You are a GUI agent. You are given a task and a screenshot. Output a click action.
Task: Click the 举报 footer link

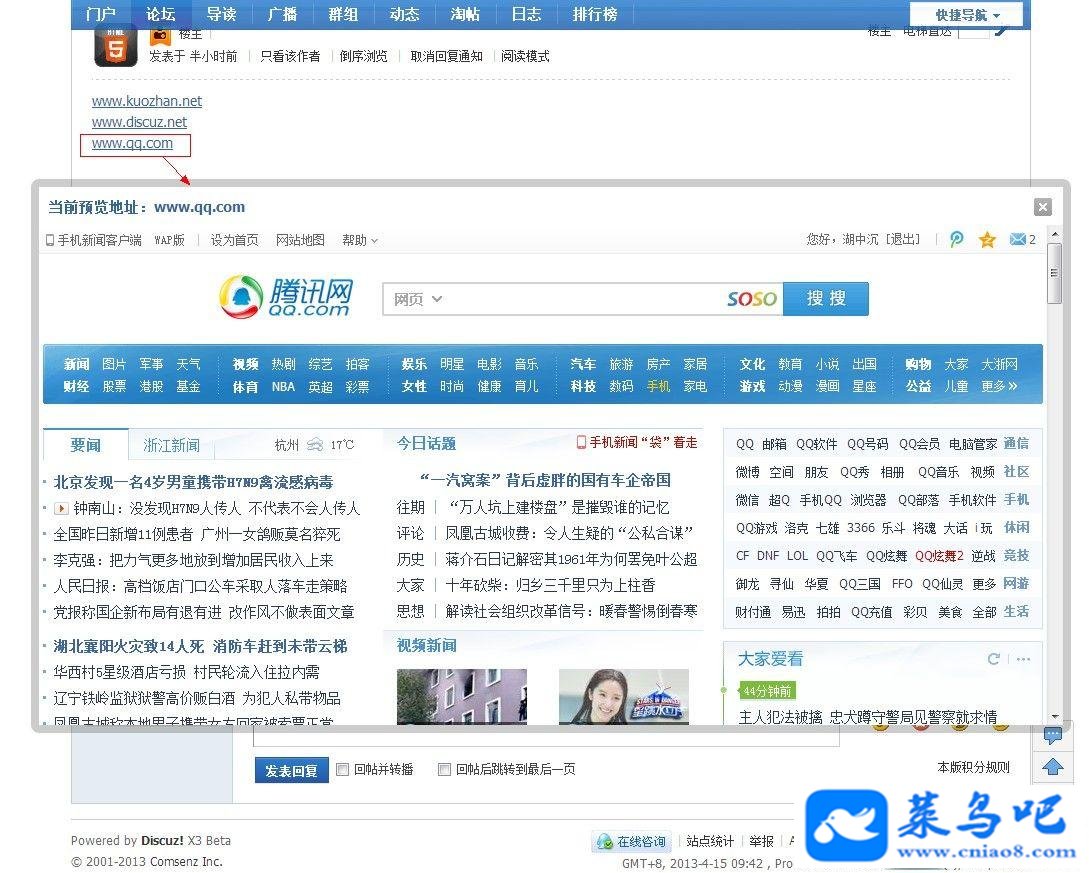[x=761, y=842]
